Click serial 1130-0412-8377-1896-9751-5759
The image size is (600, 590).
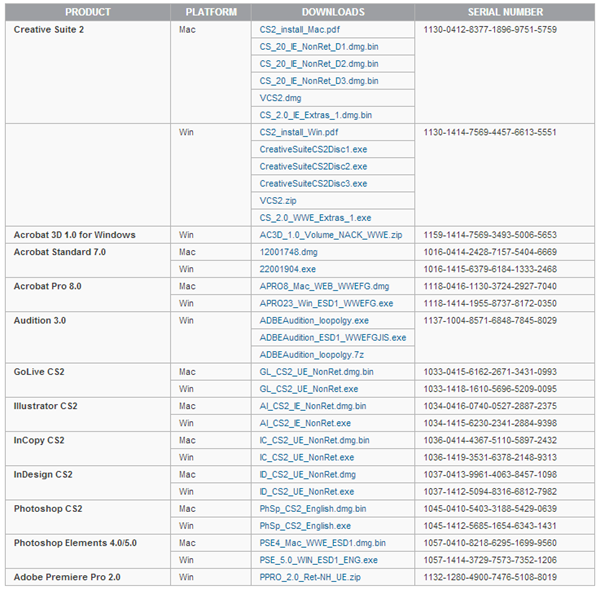coord(490,29)
